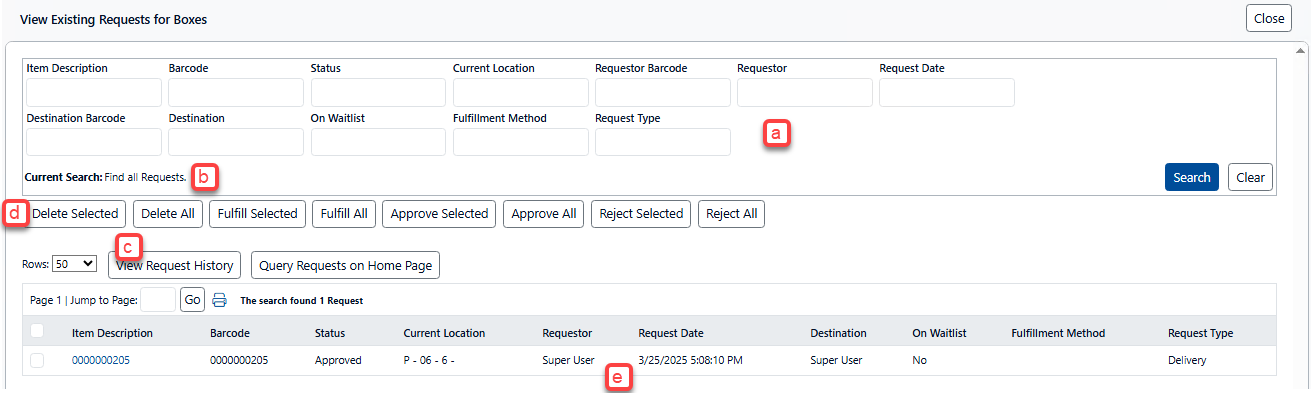Click the Requestor column header

(567, 333)
